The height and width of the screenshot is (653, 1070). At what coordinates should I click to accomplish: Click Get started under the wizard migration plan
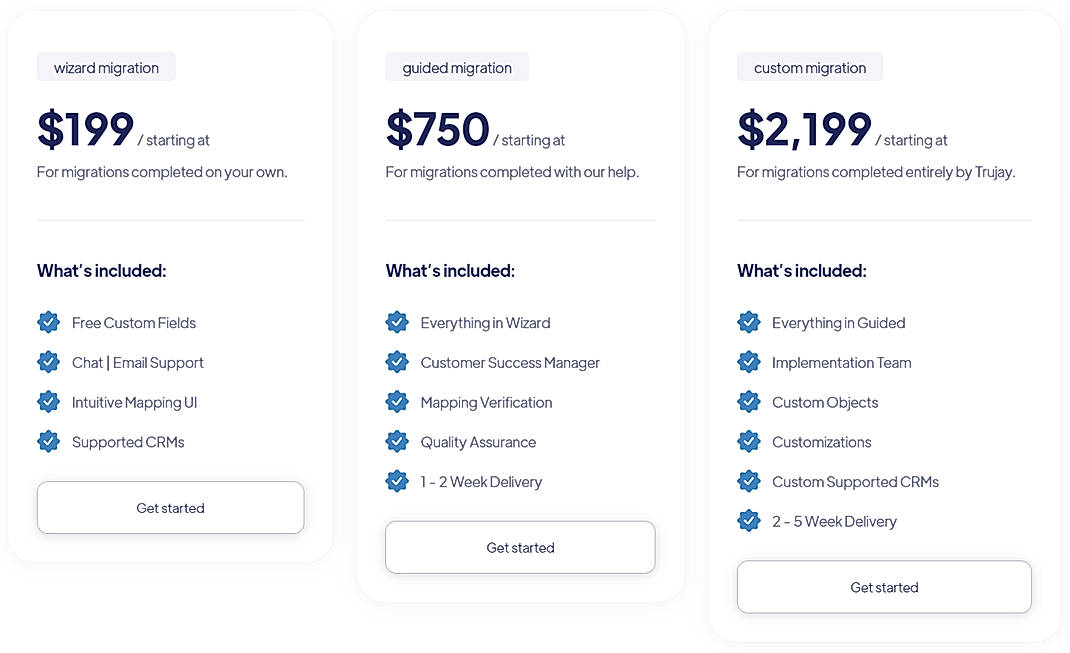click(170, 507)
